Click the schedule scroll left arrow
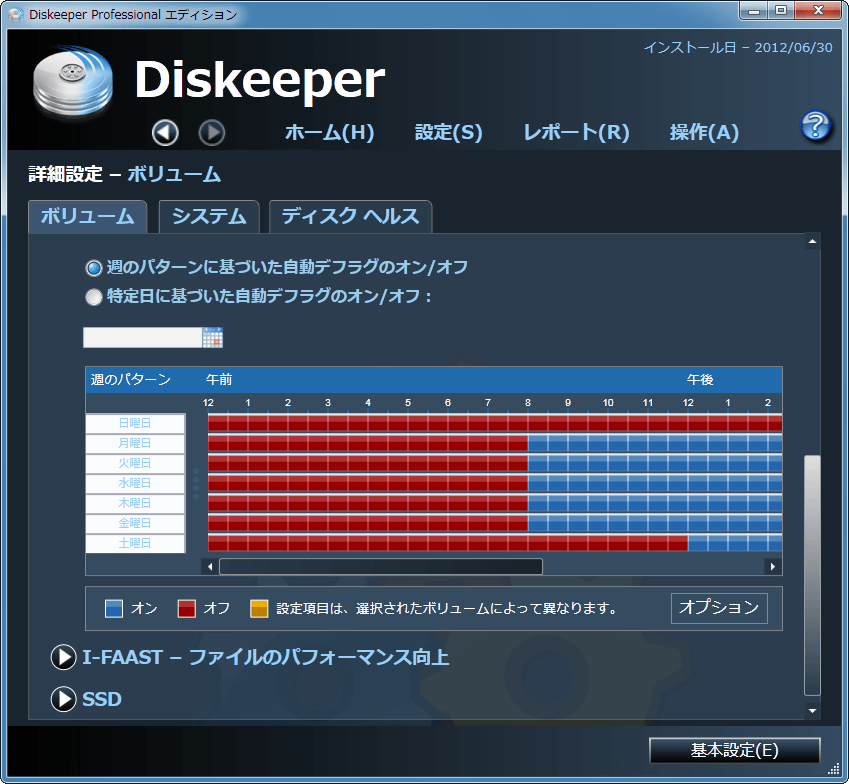This screenshot has height=784, width=849. pyautogui.click(x=210, y=567)
